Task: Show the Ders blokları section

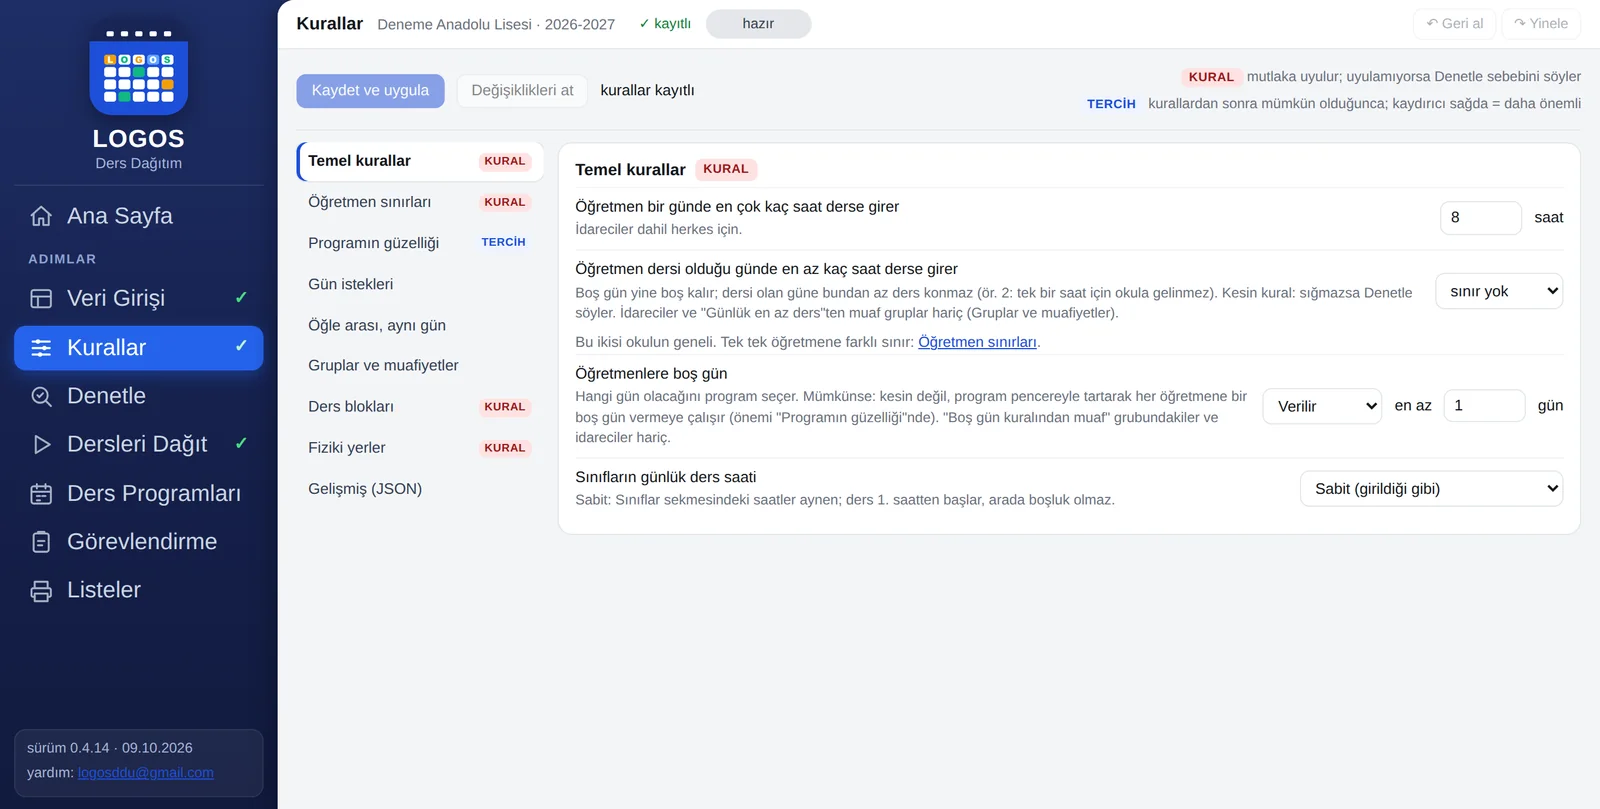Action: 420,407
